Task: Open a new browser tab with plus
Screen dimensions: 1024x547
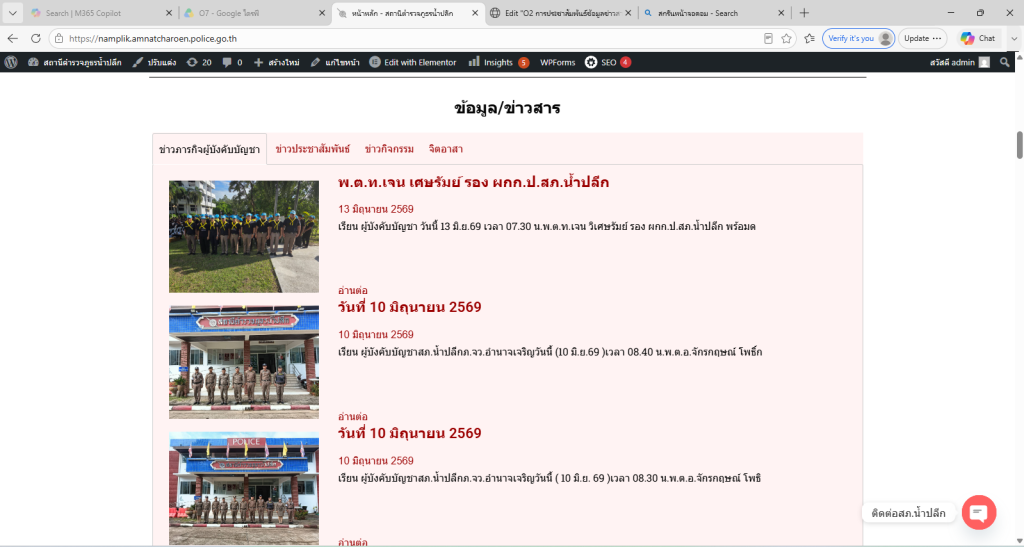Action: click(804, 13)
